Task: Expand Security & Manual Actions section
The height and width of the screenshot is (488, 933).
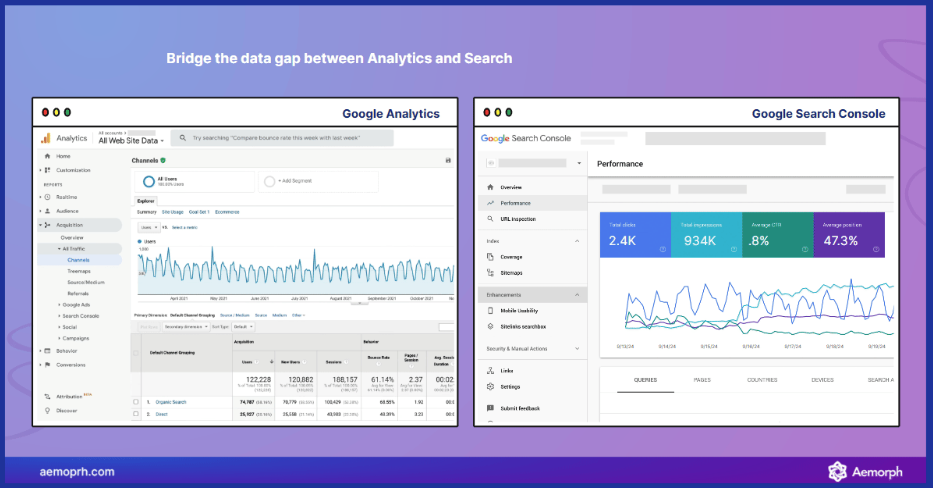Action: [577, 349]
